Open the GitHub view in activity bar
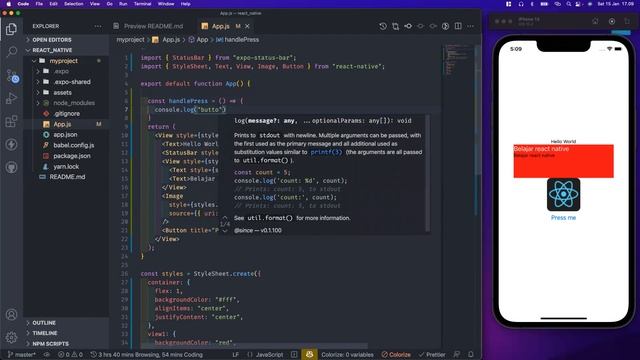Screen dimensions: 640x360 11,167
